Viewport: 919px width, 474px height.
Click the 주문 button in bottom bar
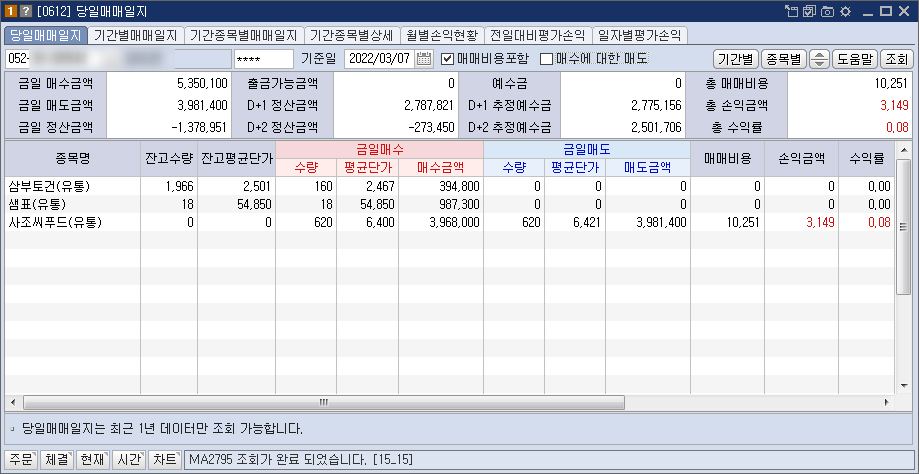point(21,460)
